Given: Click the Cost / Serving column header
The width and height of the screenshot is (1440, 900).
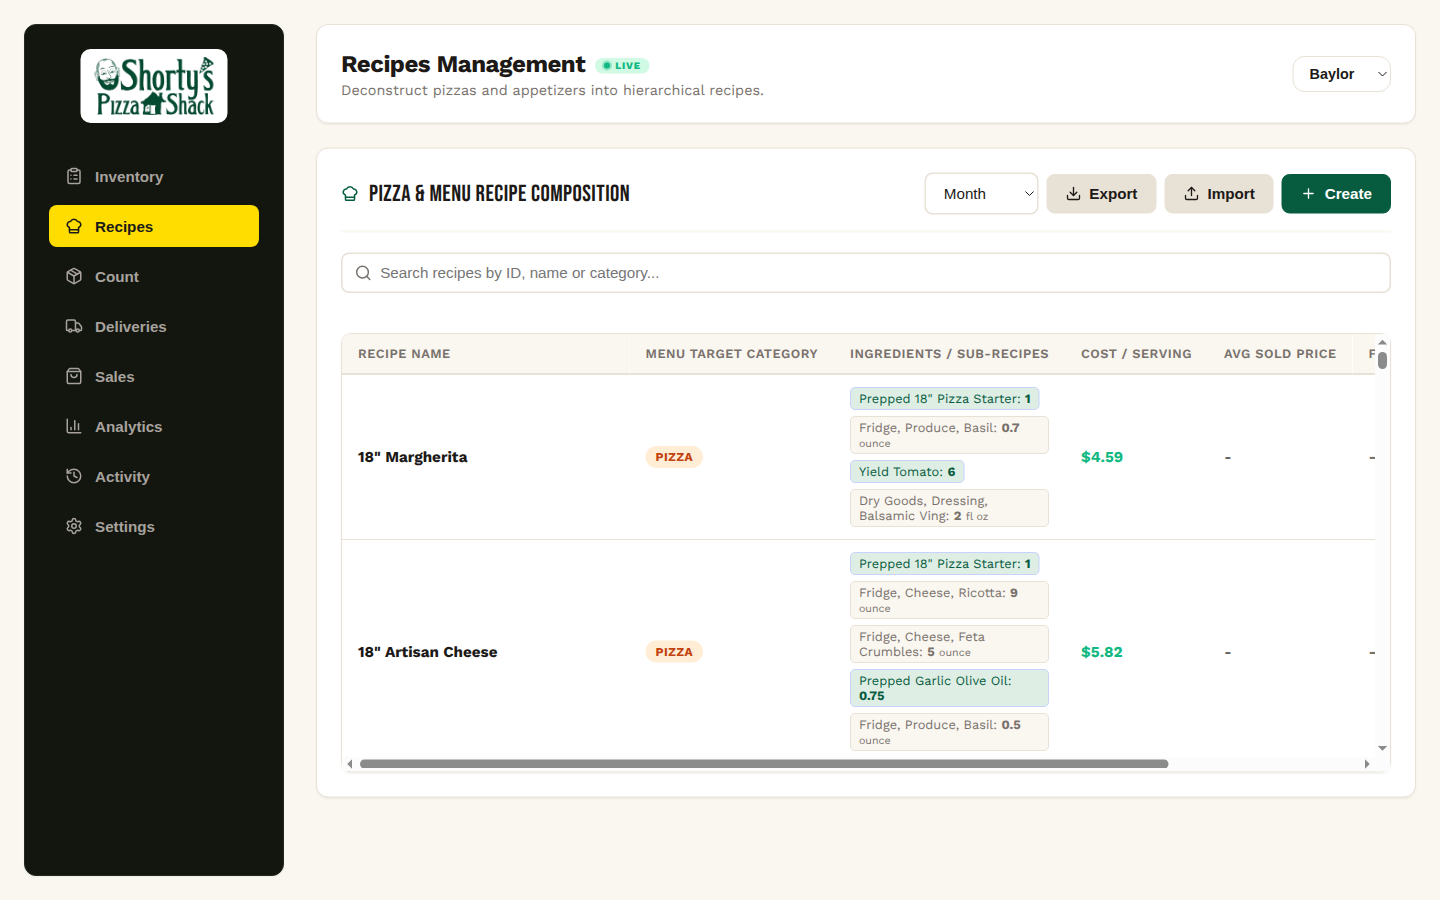Looking at the screenshot, I should 1136,354.
